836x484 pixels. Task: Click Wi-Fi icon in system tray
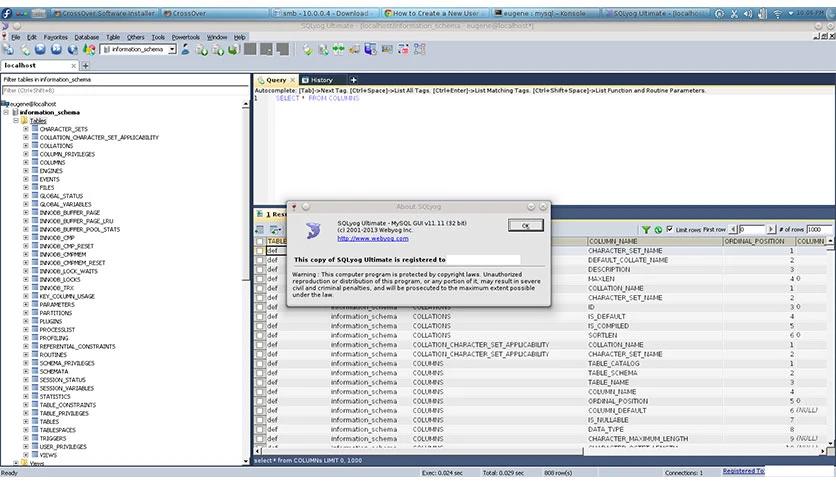[777, 14]
